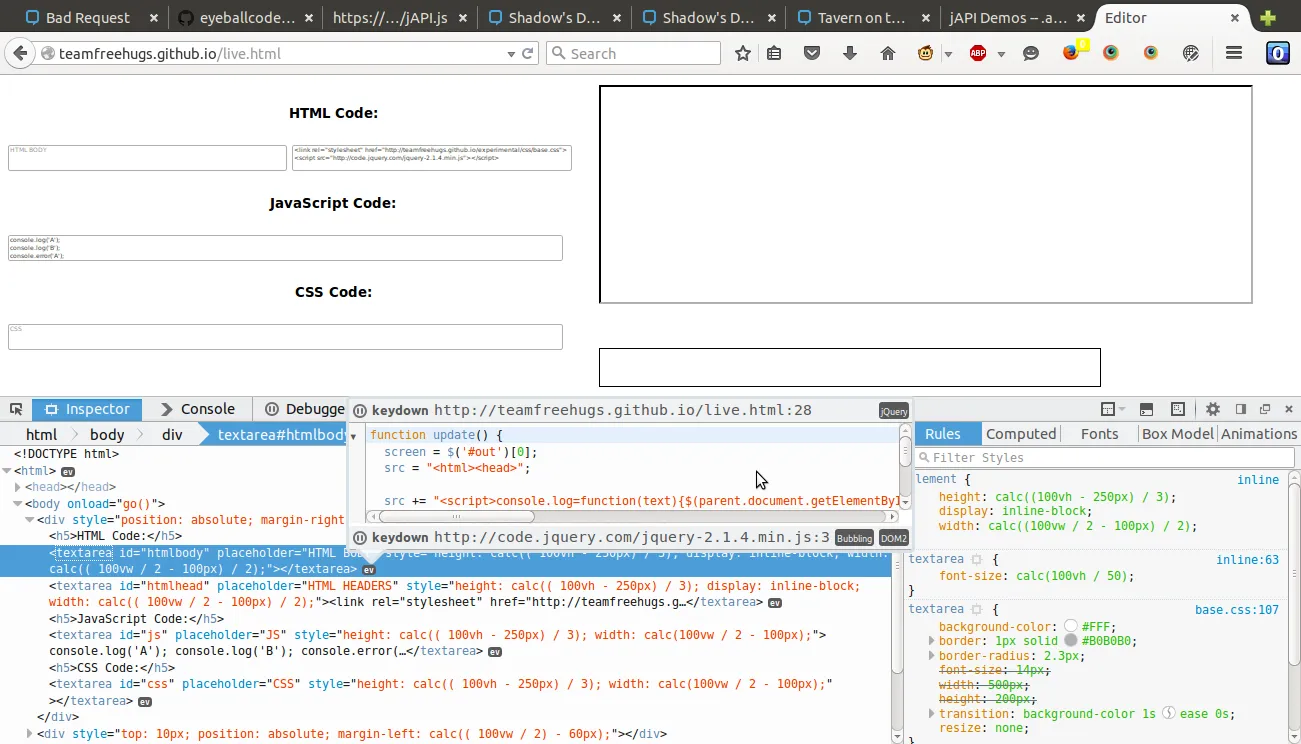The height and width of the screenshot is (744, 1301).
Task: Click the JavaScript code textarea on page
Action: pos(285,248)
